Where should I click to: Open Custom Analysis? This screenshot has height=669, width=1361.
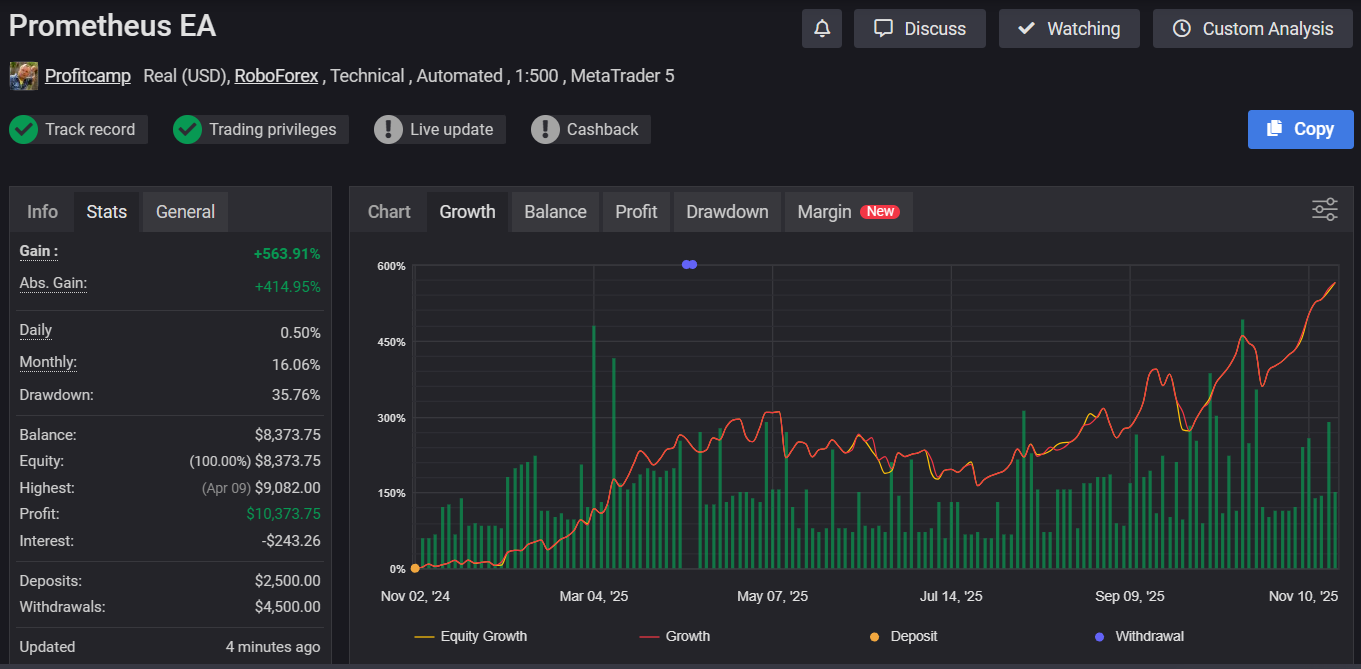click(x=1253, y=29)
